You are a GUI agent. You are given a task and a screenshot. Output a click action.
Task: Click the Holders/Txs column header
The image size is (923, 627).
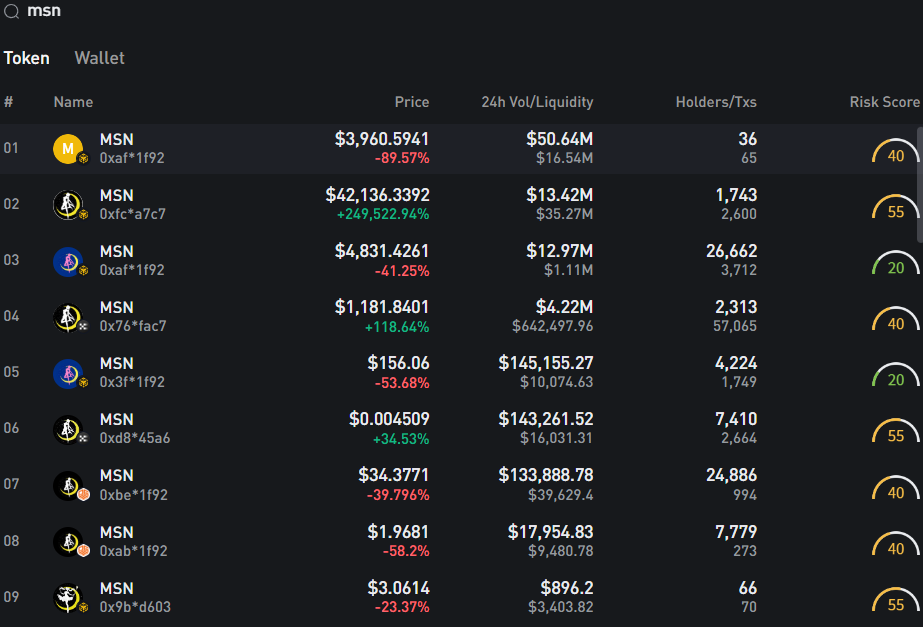[x=716, y=102]
